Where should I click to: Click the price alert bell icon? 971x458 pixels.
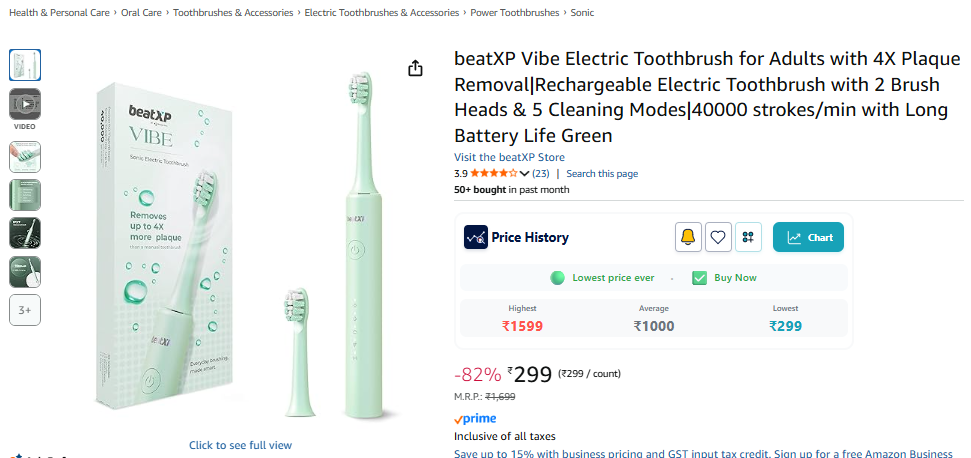(688, 237)
